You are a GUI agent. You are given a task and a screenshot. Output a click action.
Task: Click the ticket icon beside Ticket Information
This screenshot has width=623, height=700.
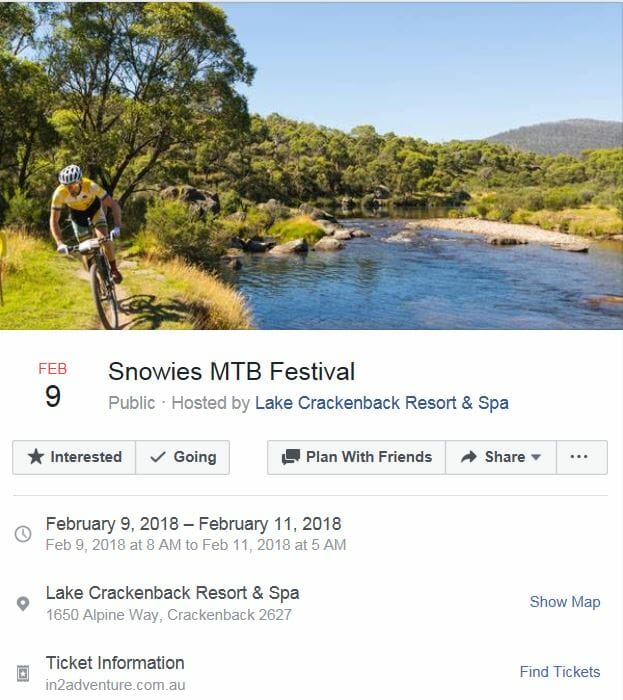pos(23,673)
